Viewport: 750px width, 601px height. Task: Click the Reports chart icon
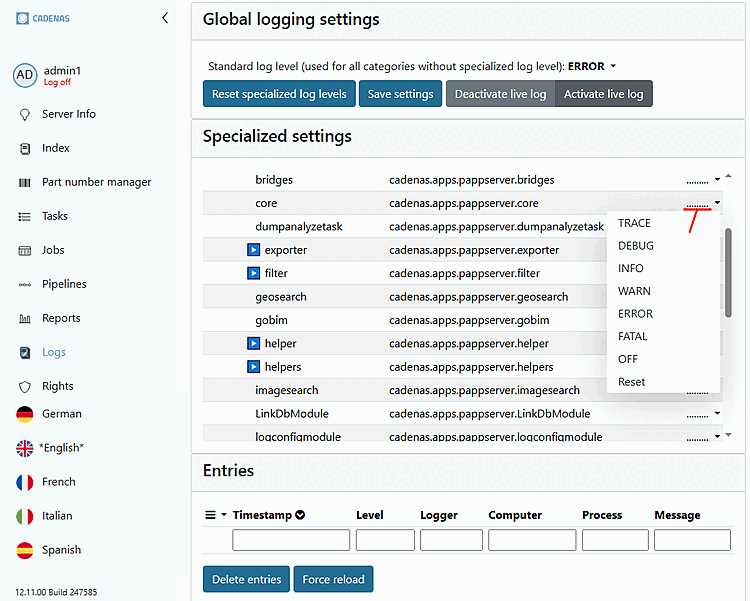[25, 319]
